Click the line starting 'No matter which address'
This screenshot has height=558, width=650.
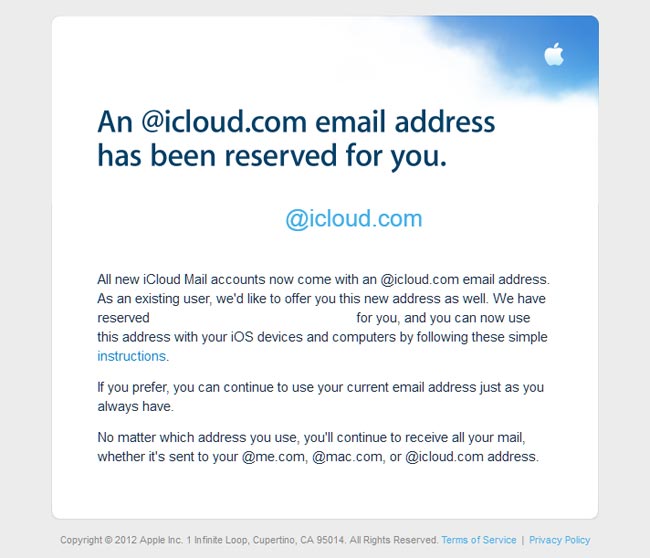(x=311, y=437)
